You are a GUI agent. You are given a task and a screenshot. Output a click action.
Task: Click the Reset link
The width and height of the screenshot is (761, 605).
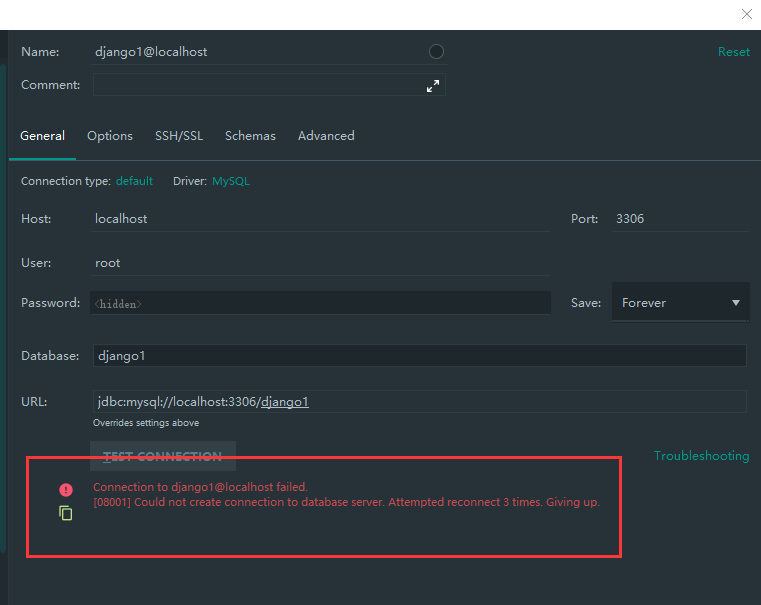(733, 51)
